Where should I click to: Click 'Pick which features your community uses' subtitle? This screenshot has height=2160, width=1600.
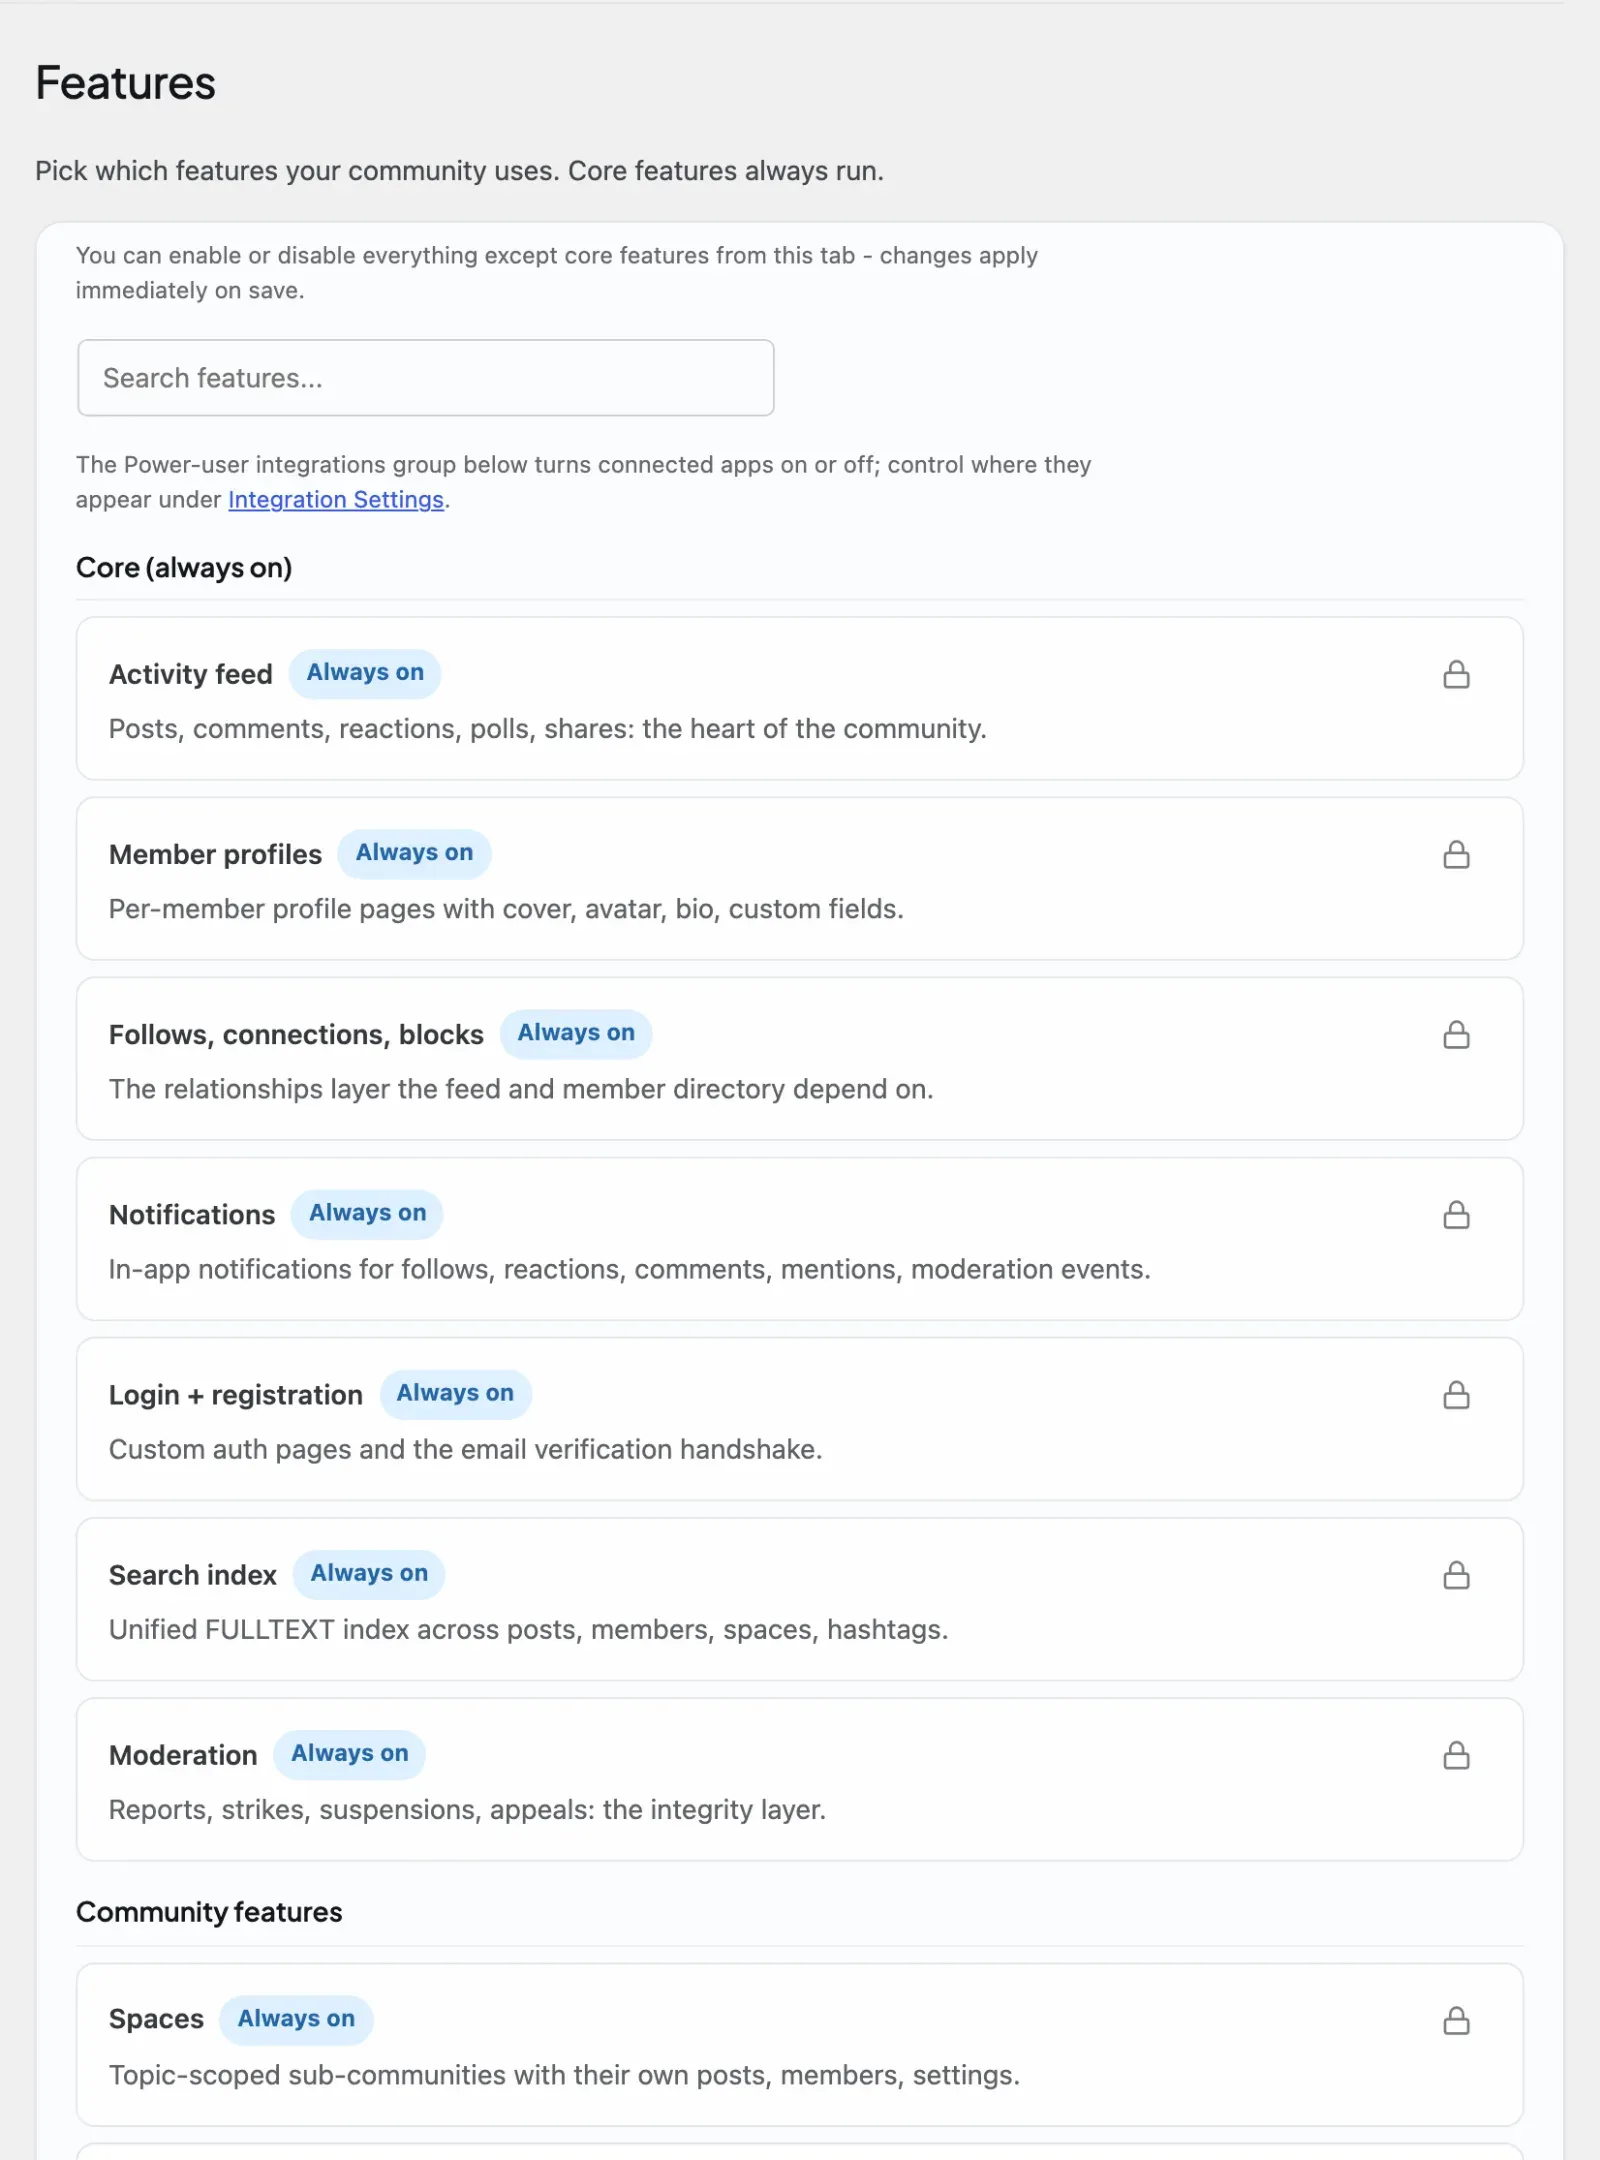459,171
